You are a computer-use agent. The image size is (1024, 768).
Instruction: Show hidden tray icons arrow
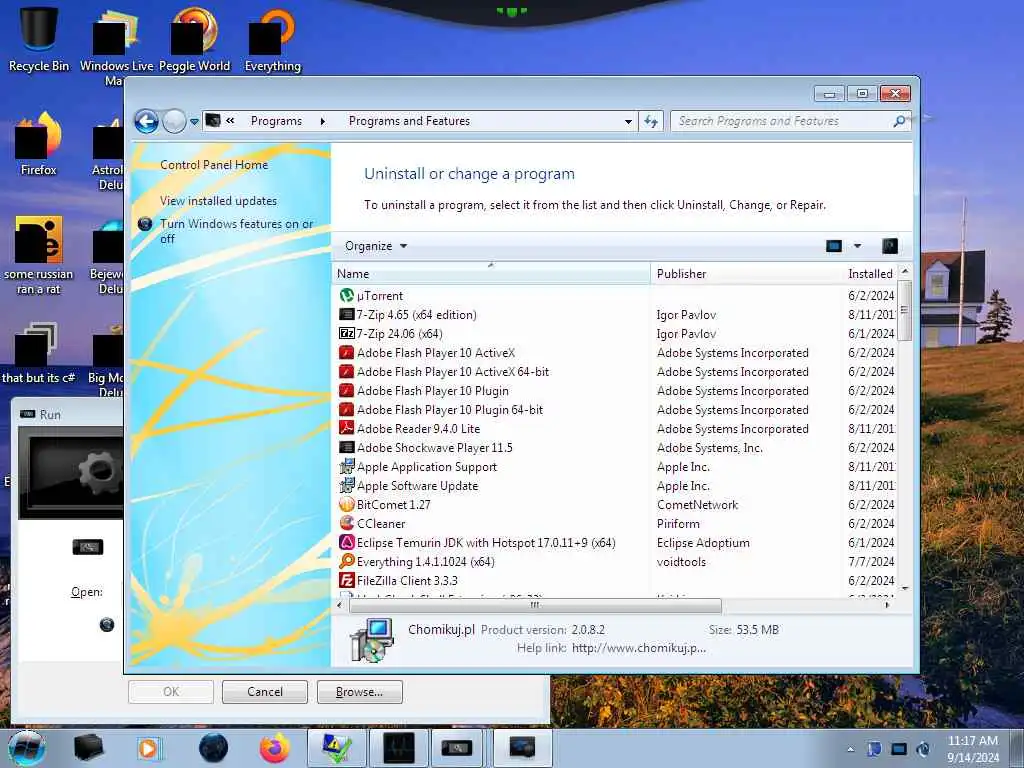pyautogui.click(x=850, y=749)
